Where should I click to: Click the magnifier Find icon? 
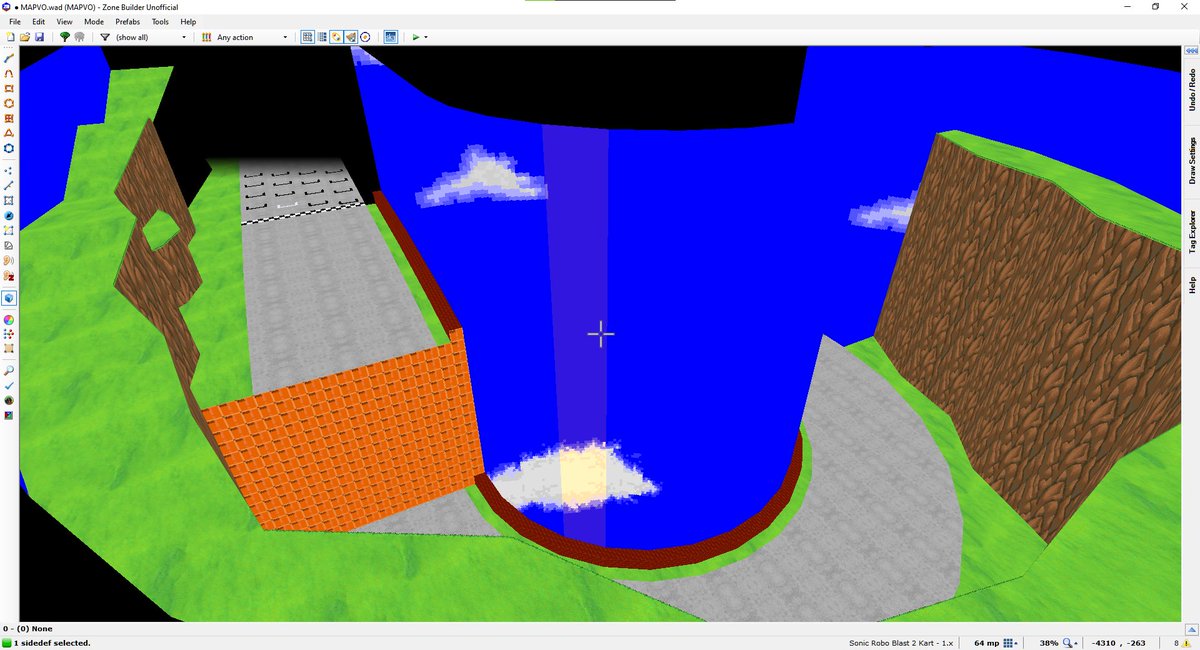coord(9,370)
